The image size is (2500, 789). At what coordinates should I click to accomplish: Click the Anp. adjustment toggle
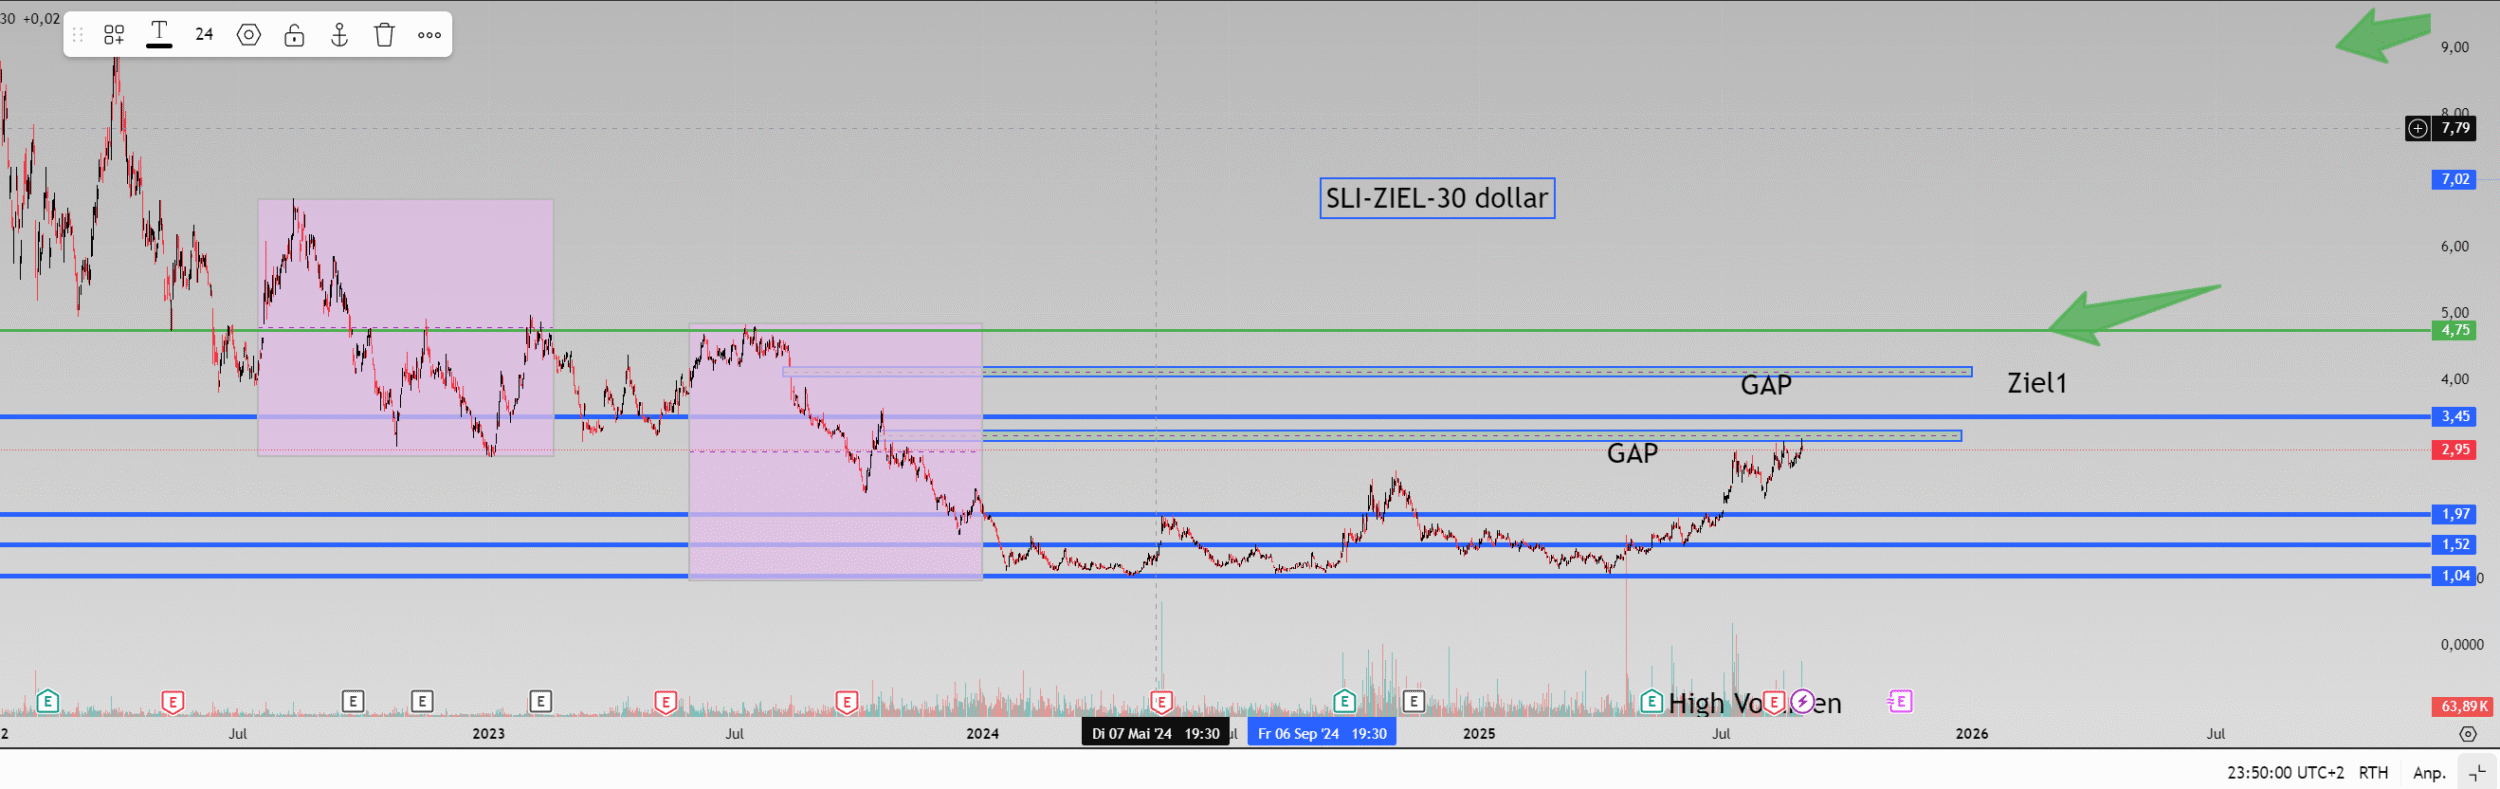(2429, 773)
